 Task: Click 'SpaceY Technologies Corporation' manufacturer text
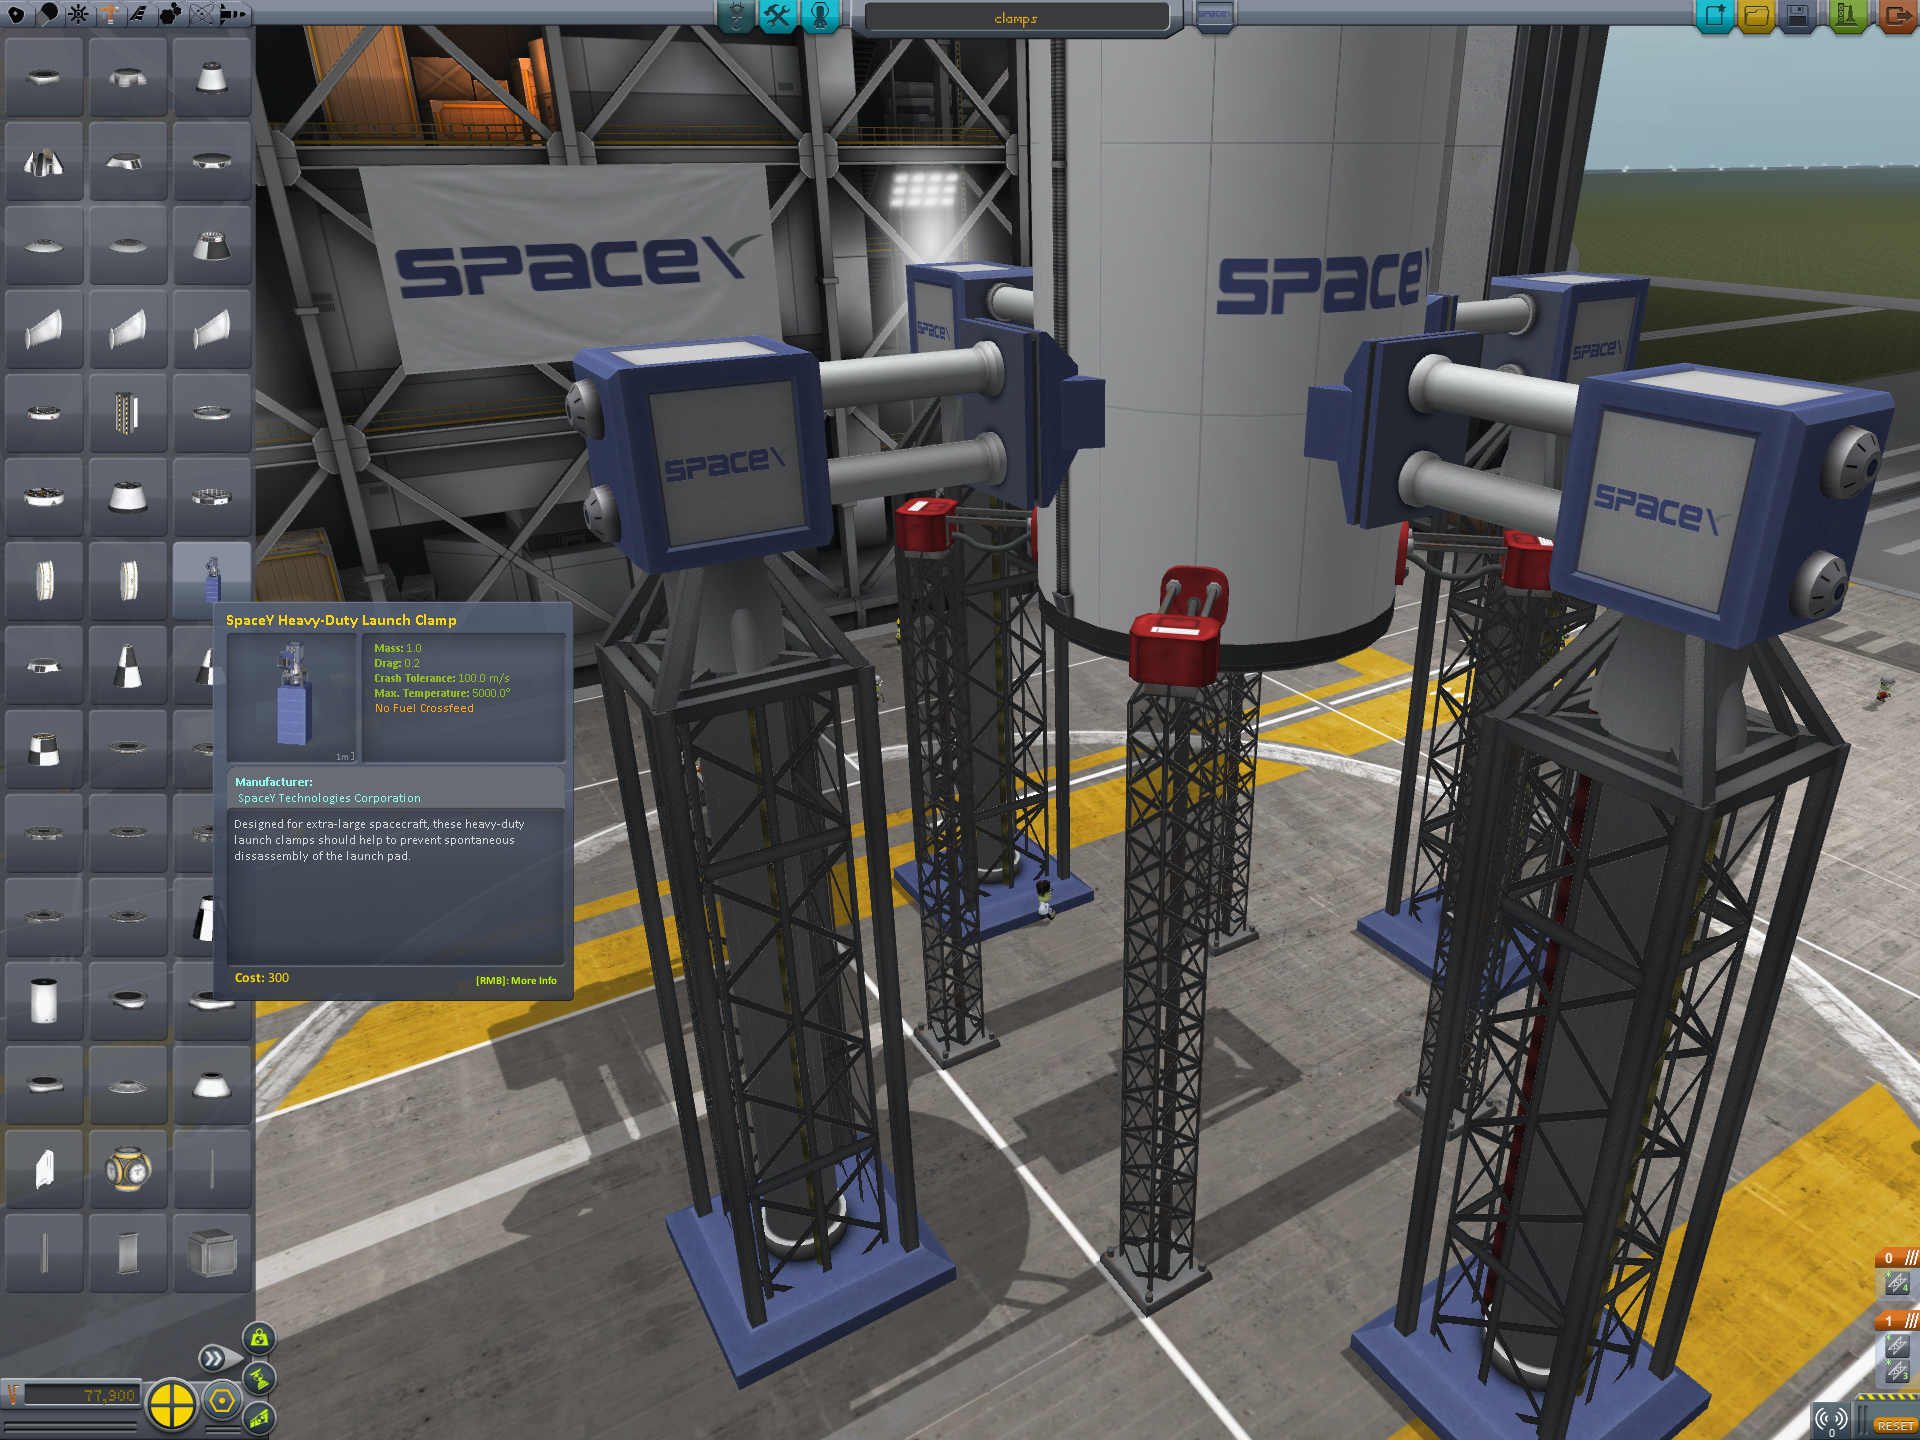pyautogui.click(x=329, y=798)
